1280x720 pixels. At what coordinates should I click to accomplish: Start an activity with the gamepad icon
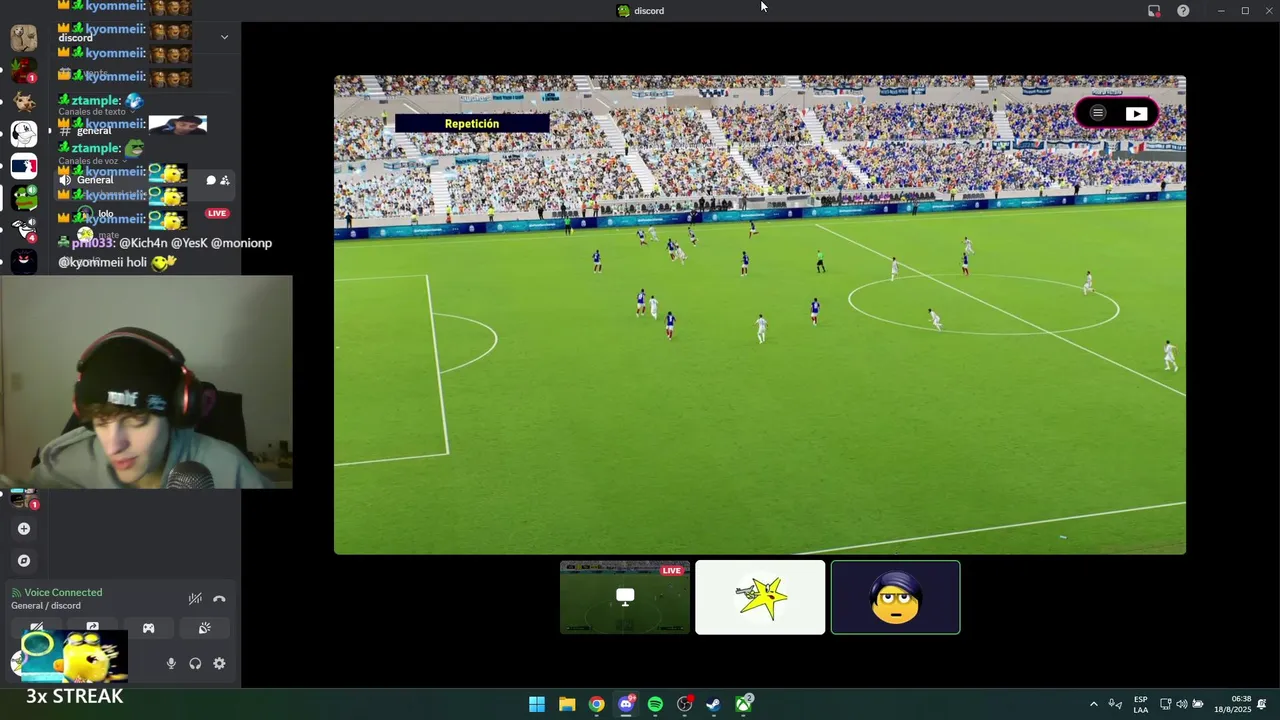148,628
